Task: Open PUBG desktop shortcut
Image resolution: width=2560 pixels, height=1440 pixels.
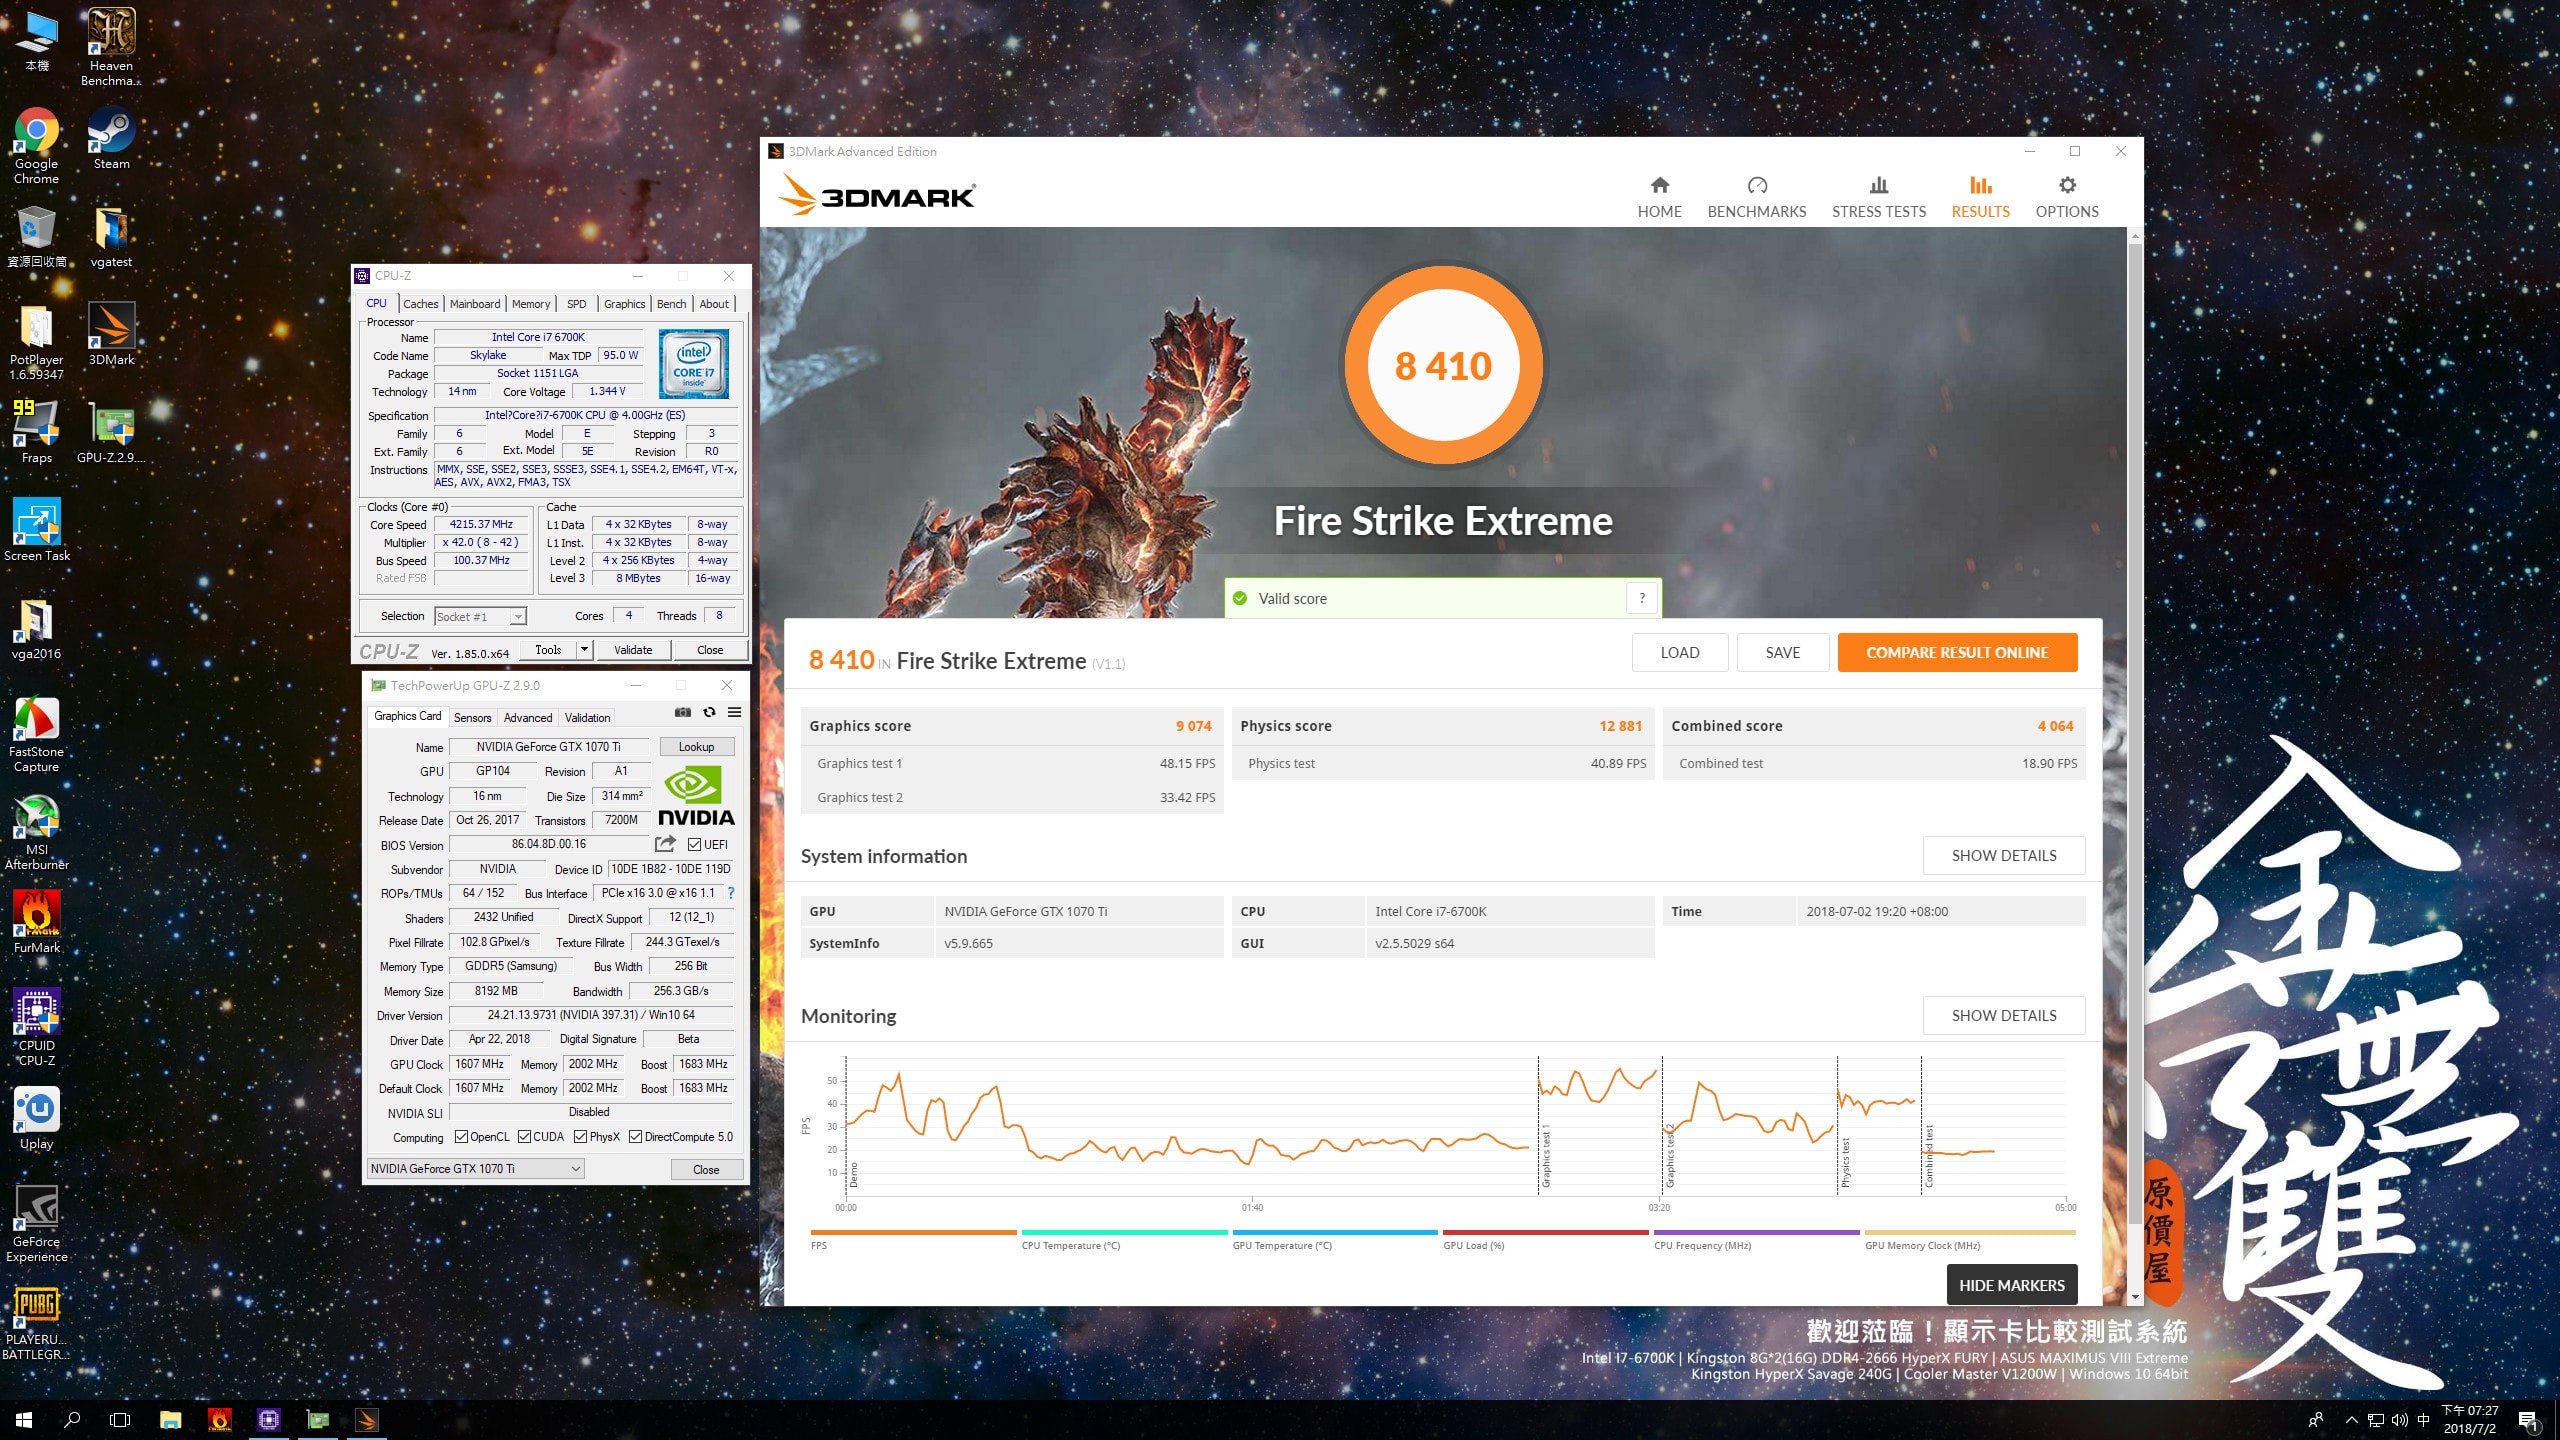Action: (x=36, y=1322)
